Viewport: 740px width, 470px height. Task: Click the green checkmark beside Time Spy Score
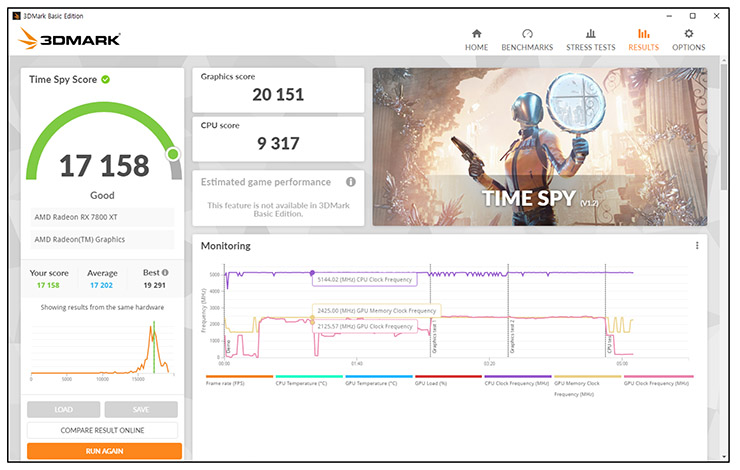(105, 80)
